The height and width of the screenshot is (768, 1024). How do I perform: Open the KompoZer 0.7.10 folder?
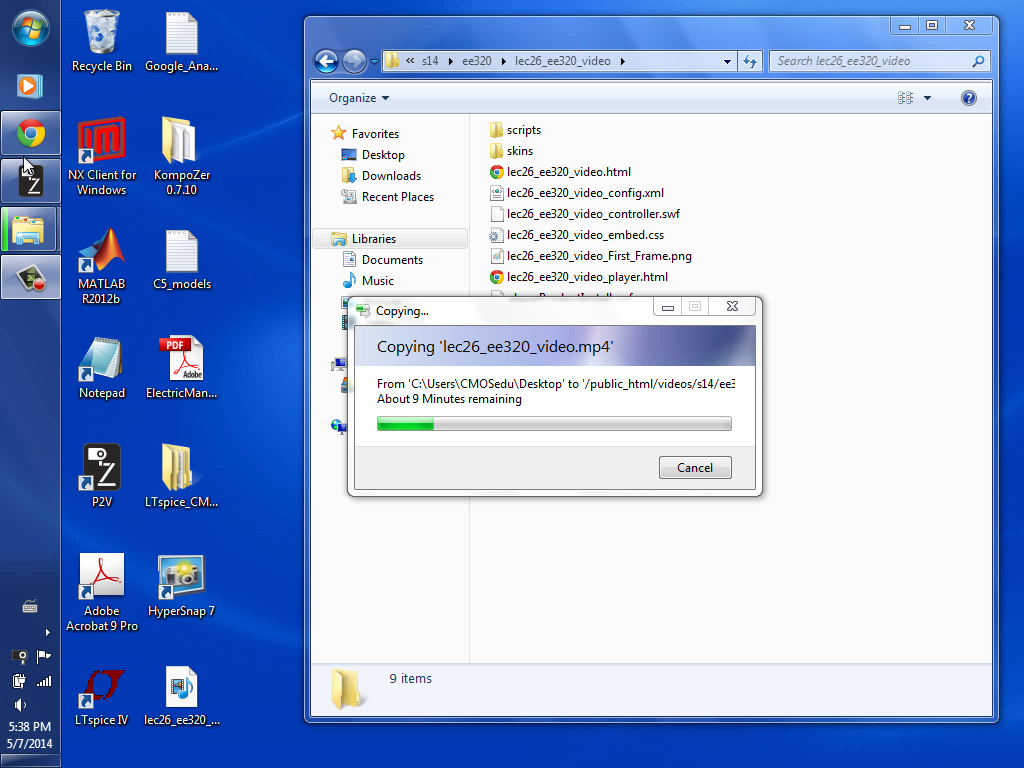click(x=181, y=143)
